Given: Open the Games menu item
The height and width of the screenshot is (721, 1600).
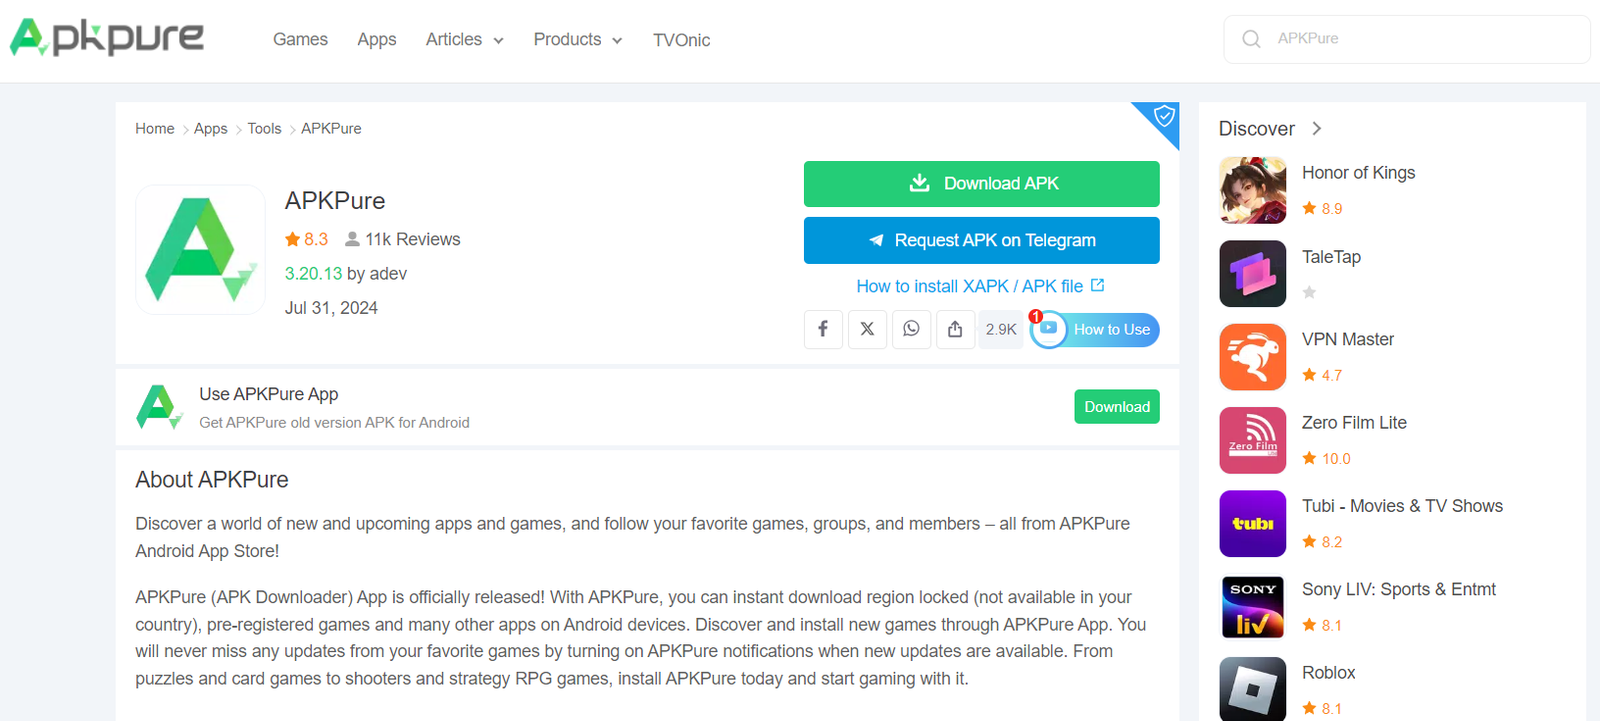Looking at the screenshot, I should click(300, 40).
